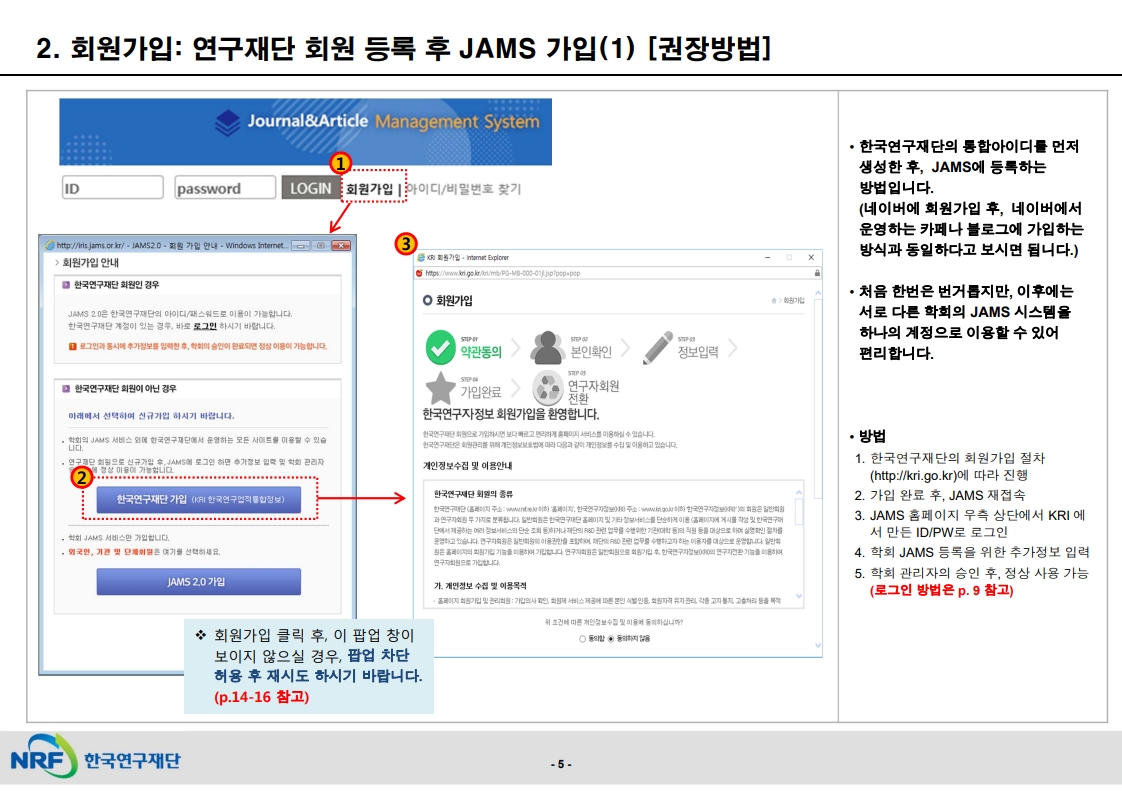Maximize the KRI 회원가입 Internet Explorer window

(789, 257)
